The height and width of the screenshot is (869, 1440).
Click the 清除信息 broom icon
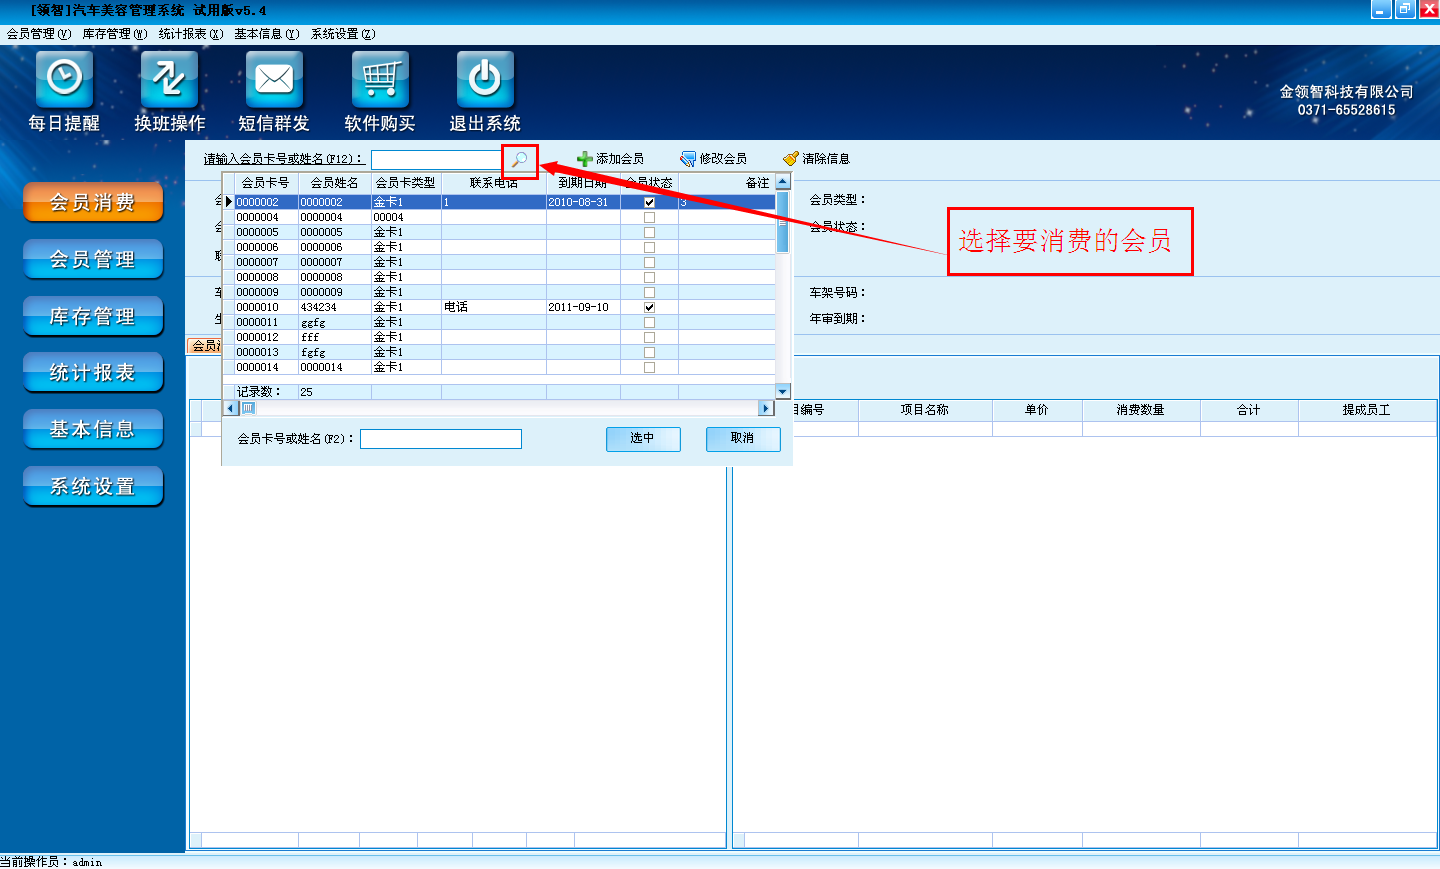(x=791, y=159)
